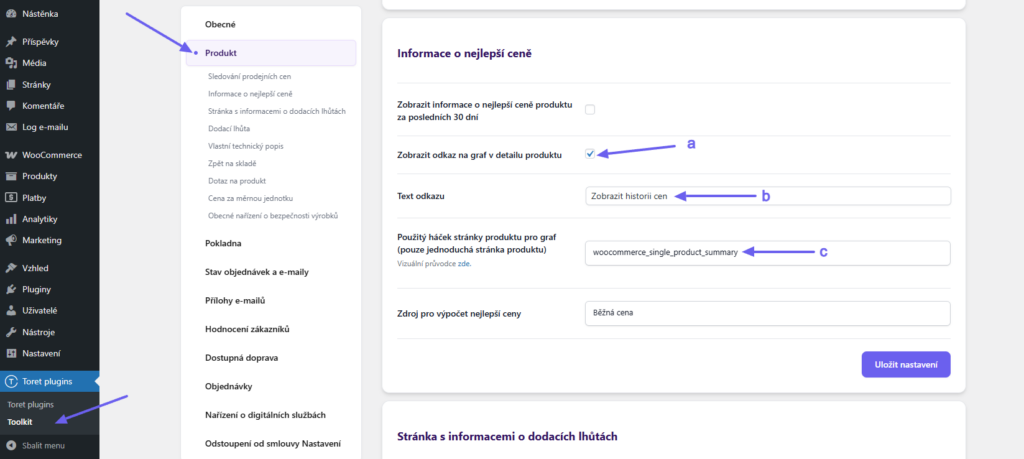Viewport: 1024px width, 459px height.
Task: Jump to Zpět na skladě subsection
Action: click(x=233, y=163)
